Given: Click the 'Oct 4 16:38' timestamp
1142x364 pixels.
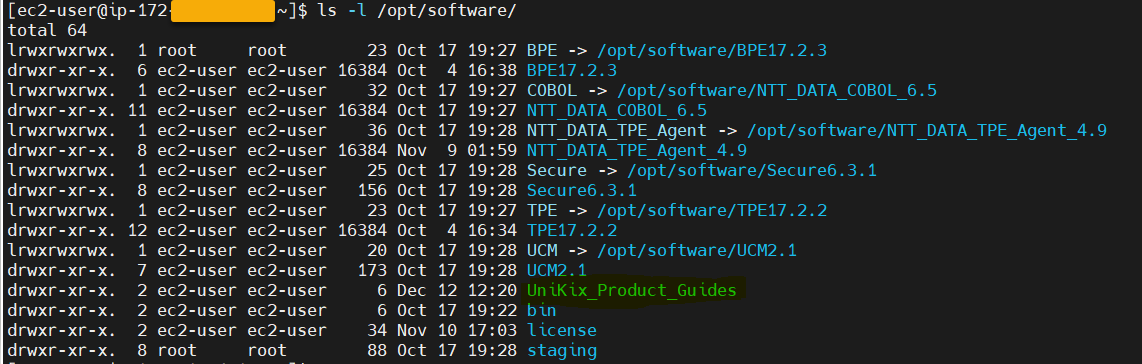Looking at the screenshot, I should 457,71.
